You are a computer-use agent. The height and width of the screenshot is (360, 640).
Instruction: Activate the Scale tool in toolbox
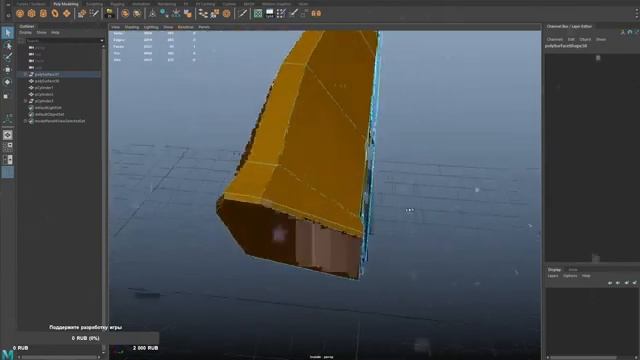pos(6,96)
